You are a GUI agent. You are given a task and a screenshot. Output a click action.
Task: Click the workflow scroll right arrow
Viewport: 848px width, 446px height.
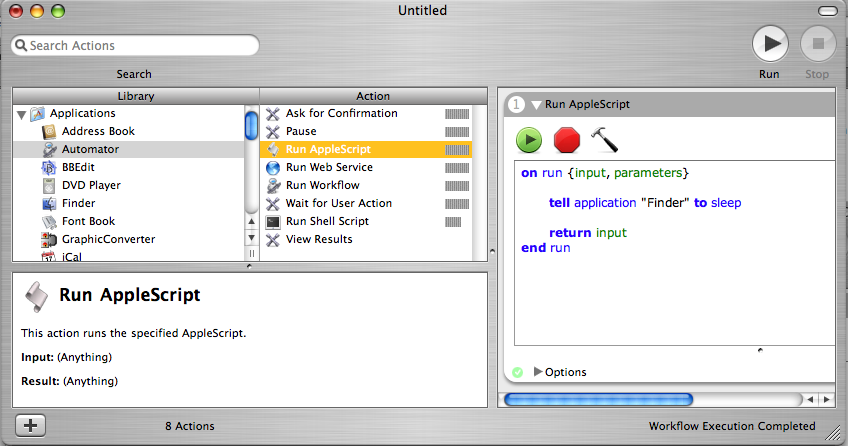click(x=826, y=400)
